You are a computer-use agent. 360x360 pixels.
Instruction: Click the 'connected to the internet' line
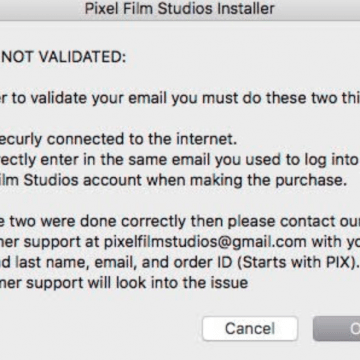(118, 139)
